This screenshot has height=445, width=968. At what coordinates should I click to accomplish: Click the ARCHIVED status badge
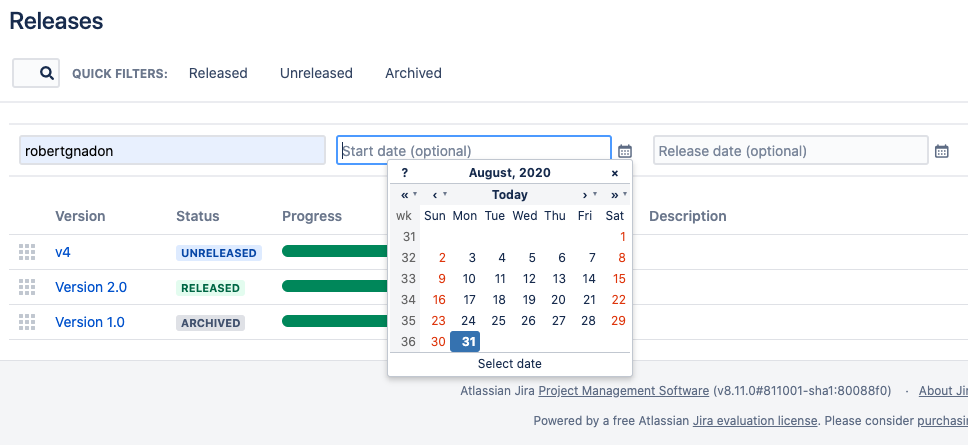210,323
